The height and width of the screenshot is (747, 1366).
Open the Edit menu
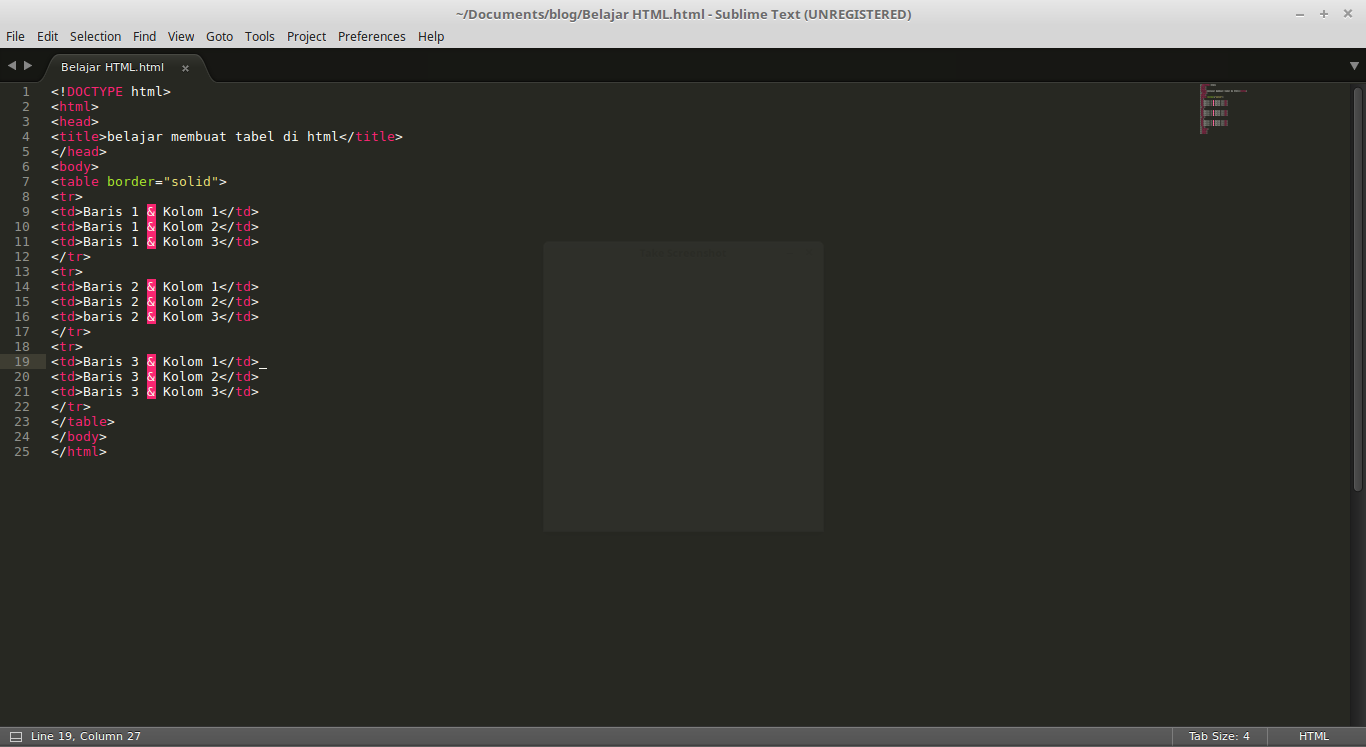point(47,36)
